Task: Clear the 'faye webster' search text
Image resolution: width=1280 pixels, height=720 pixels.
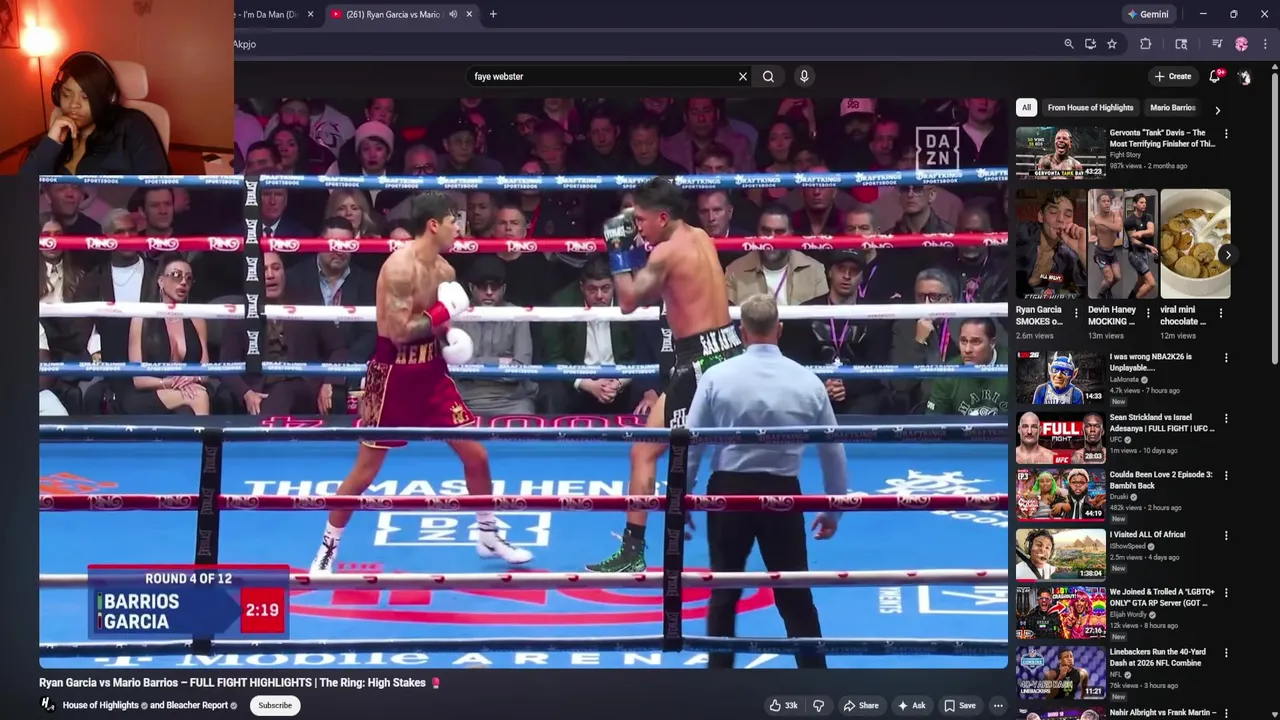Action: coord(743,76)
